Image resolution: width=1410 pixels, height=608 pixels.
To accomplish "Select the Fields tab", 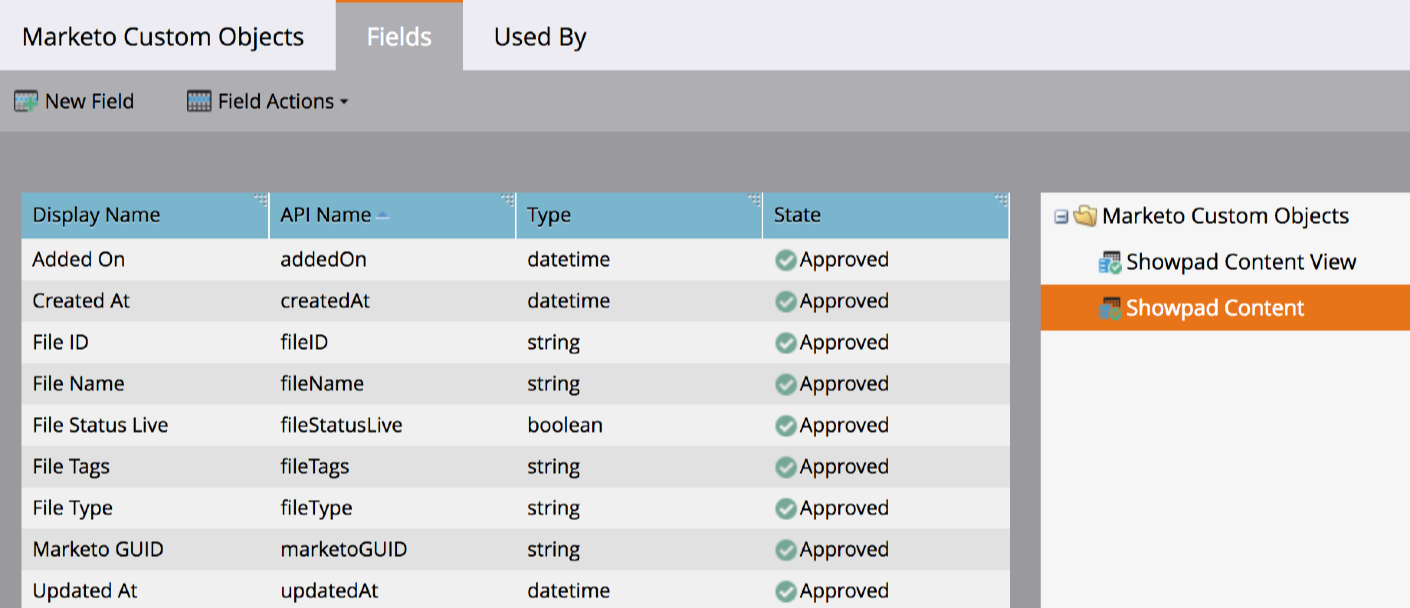I will (399, 36).
